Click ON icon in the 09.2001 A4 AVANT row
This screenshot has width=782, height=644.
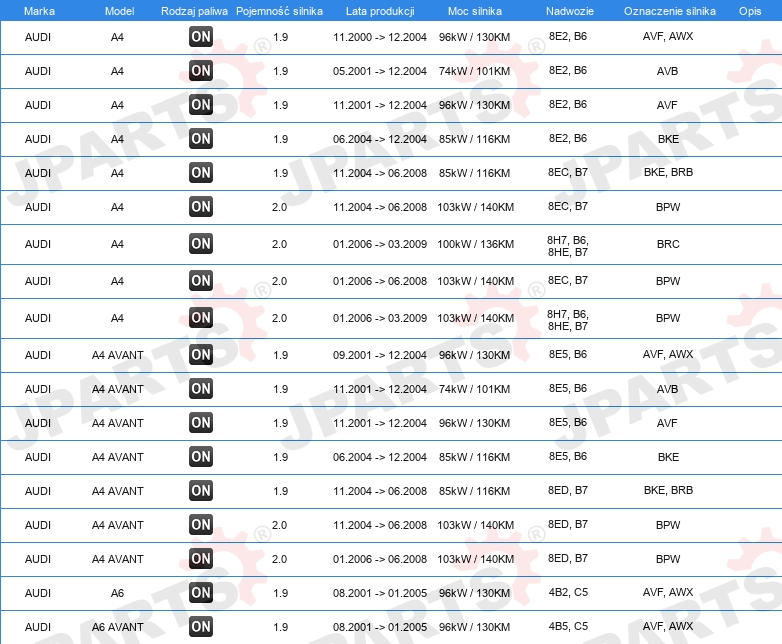[x=201, y=355]
